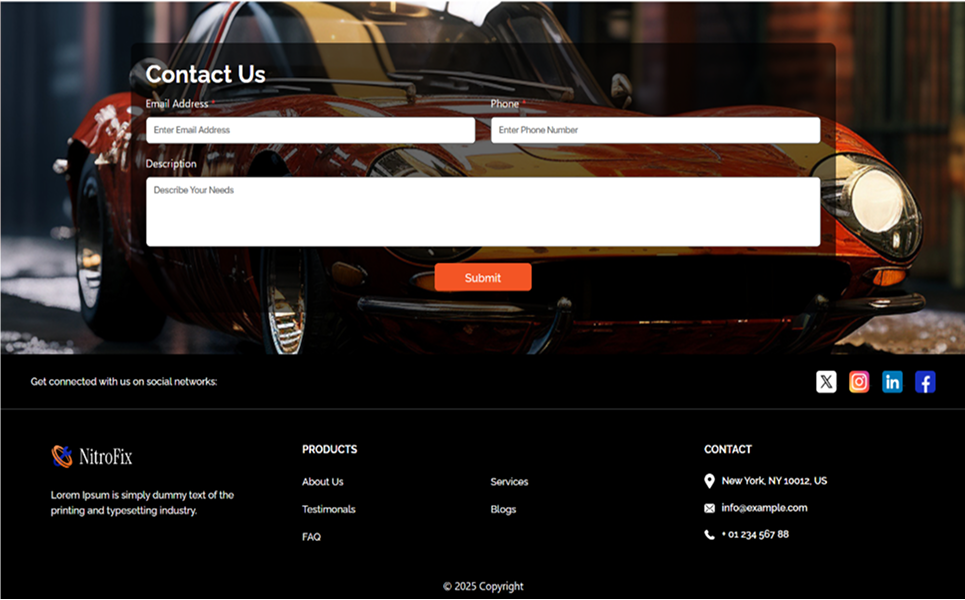Visit the Blogs footer link
The height and width of the screenshot is (600, 965).
point(503,510)
